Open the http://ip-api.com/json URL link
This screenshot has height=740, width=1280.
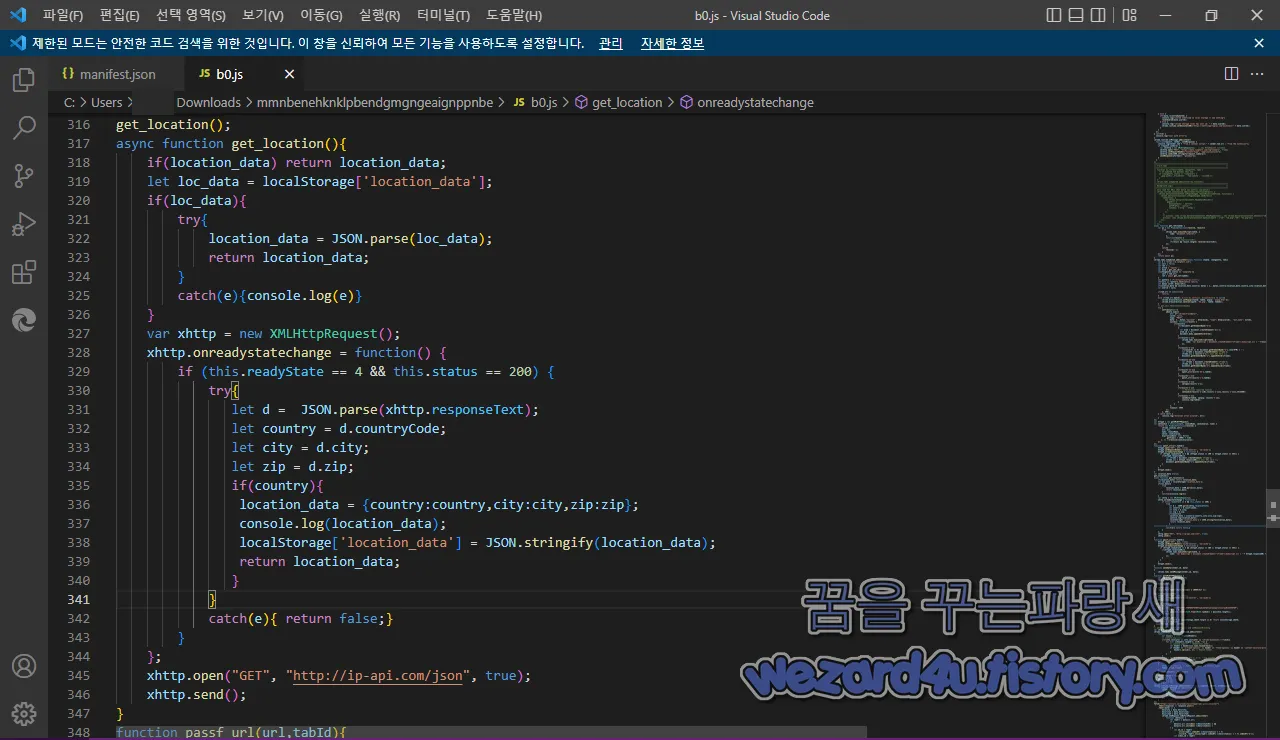pos(378,676)
